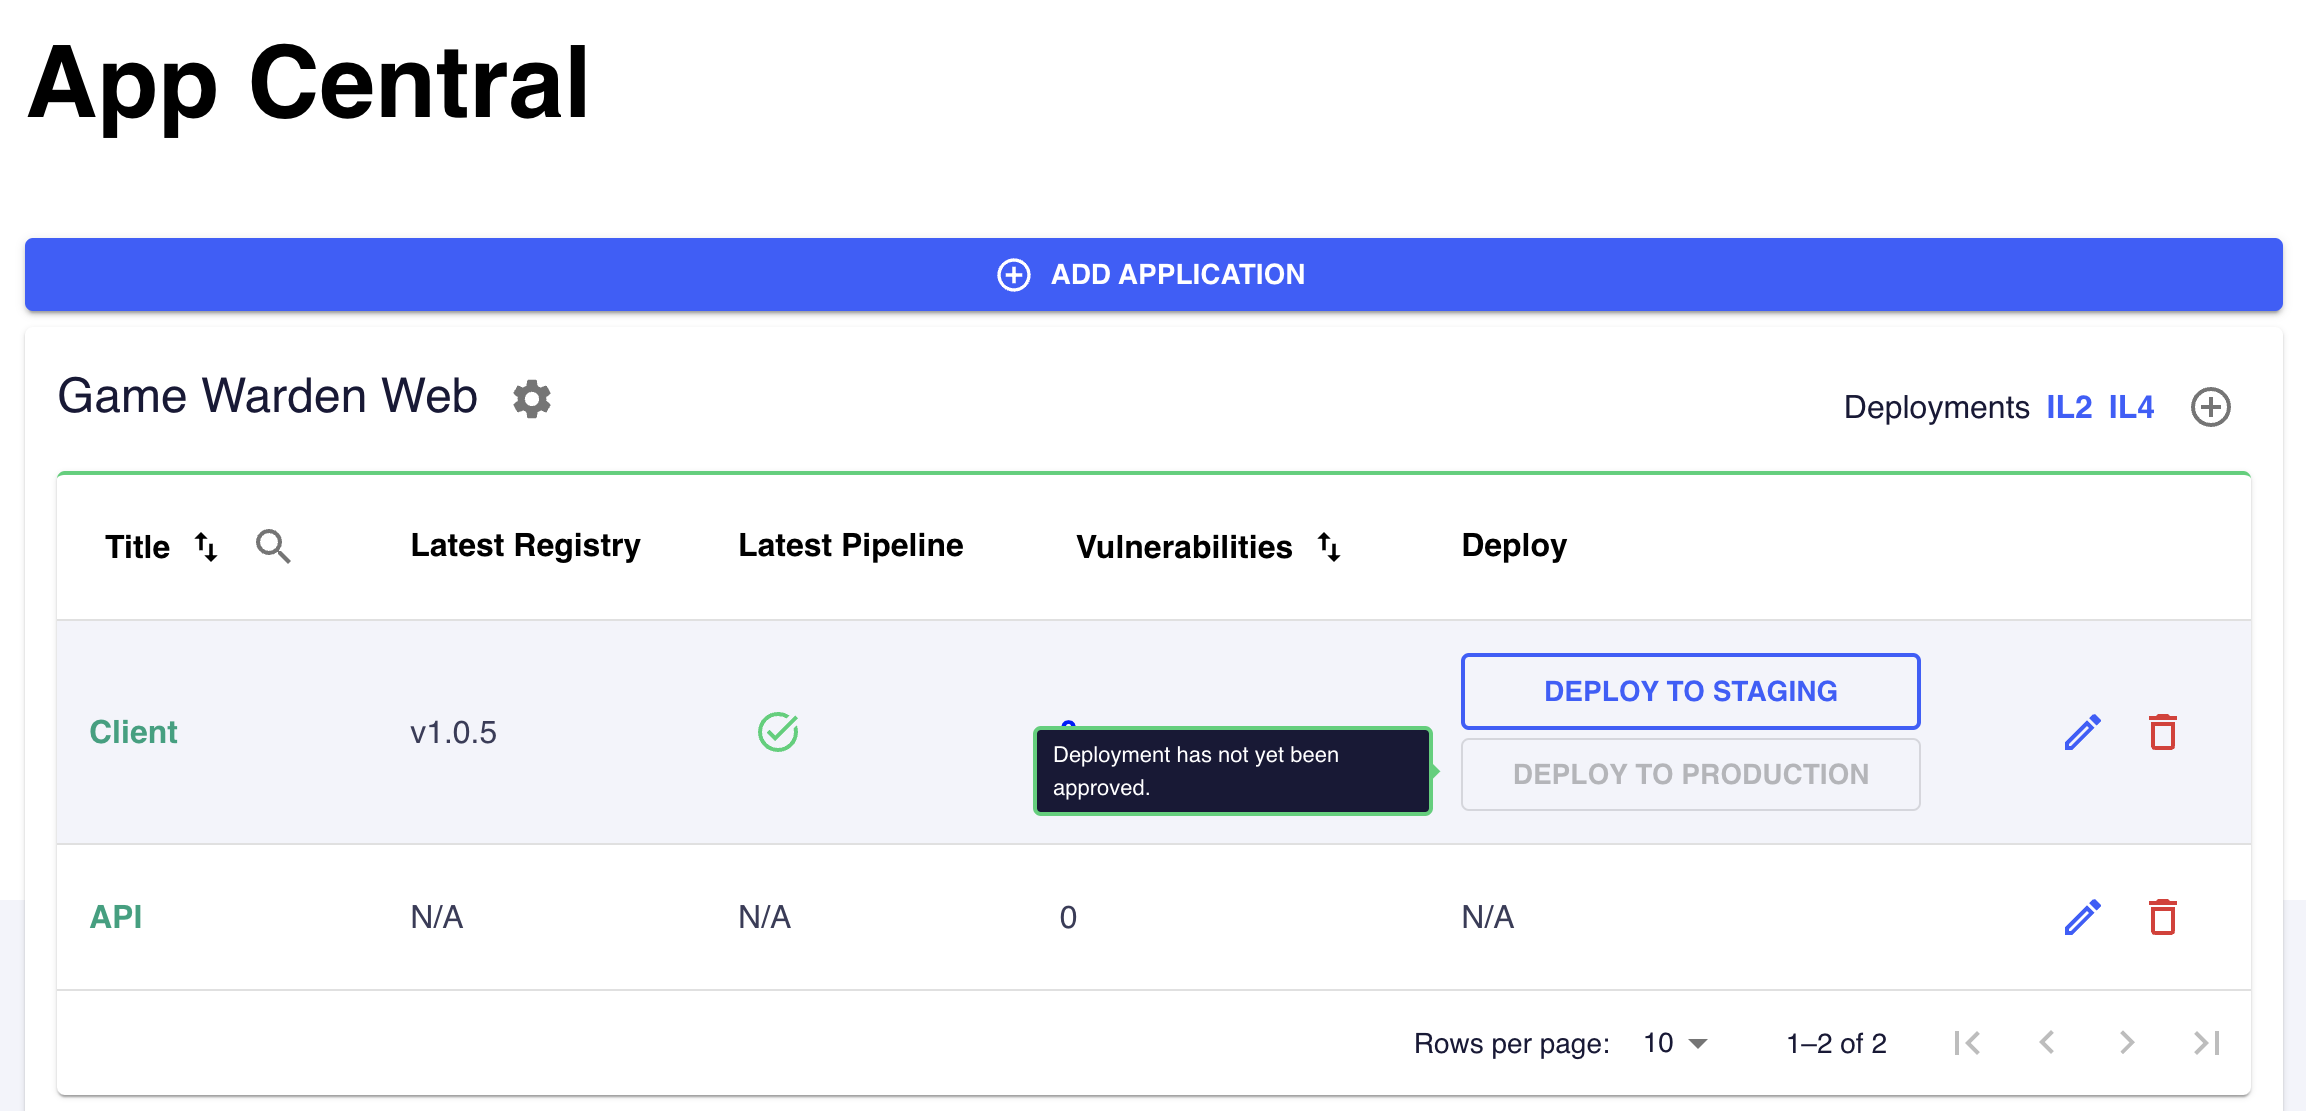Delete the API row with trash icon

2163,917
